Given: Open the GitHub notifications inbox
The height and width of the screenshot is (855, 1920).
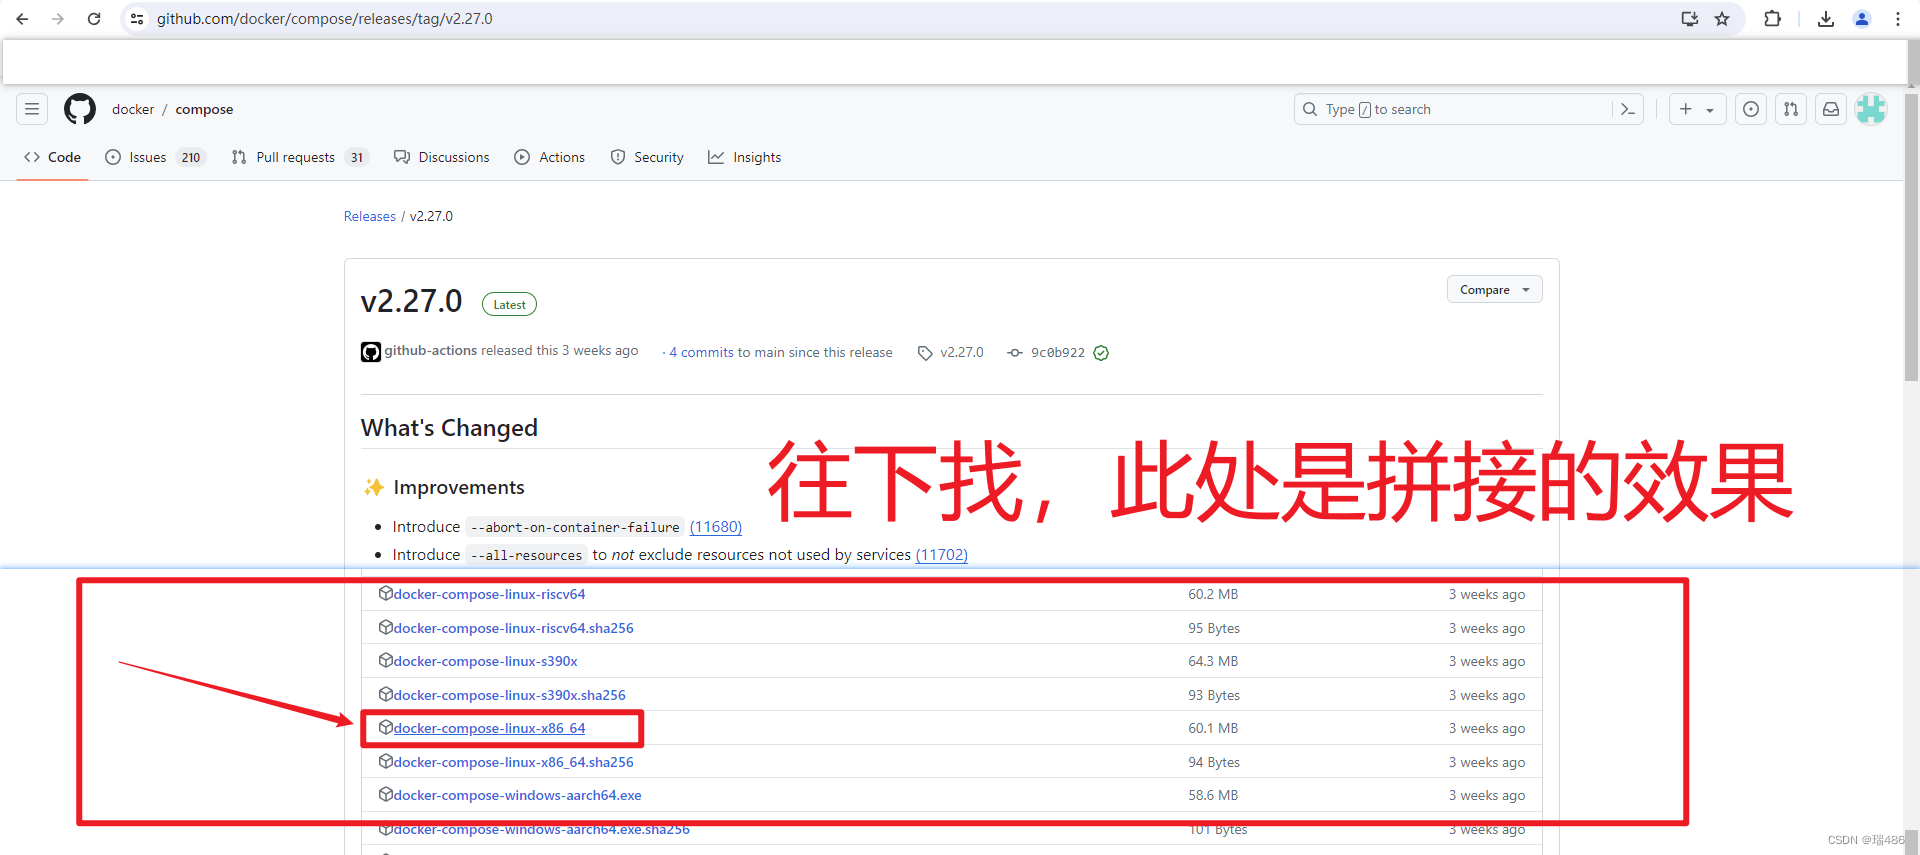Looking at the screenshot, I should pos(1831,109).
